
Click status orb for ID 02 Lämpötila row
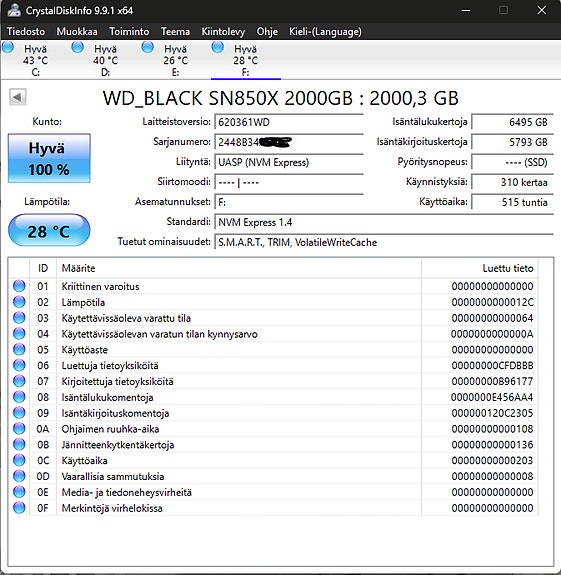tap(19, 302)
